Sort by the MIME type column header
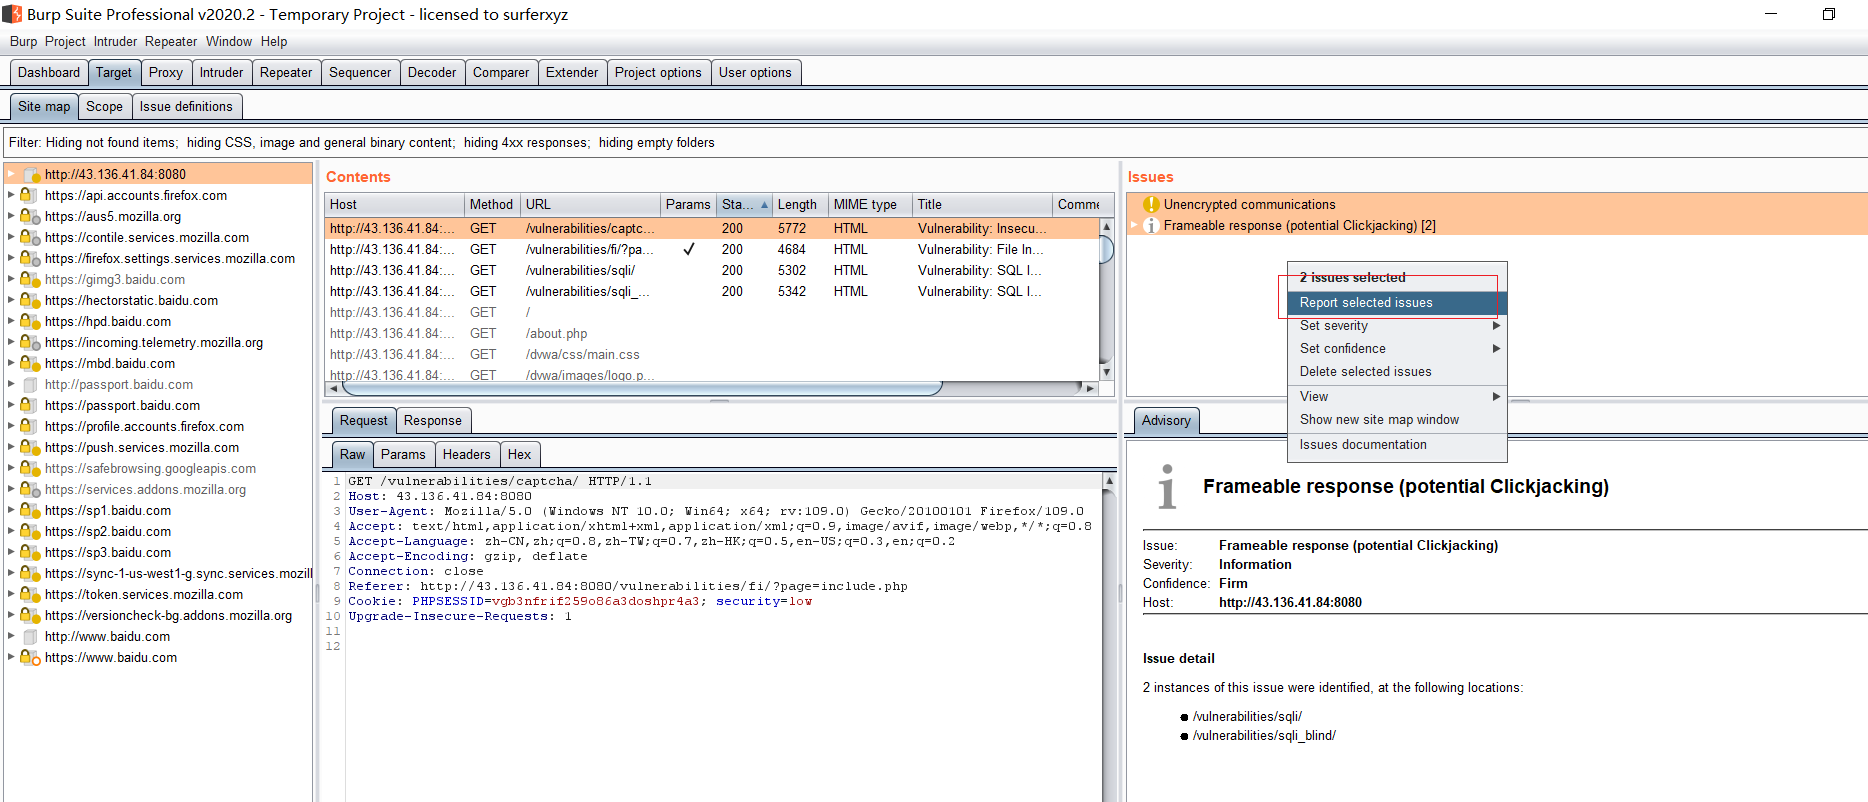The height and width of the screenshot is (802, 1868). click(870, 204)
